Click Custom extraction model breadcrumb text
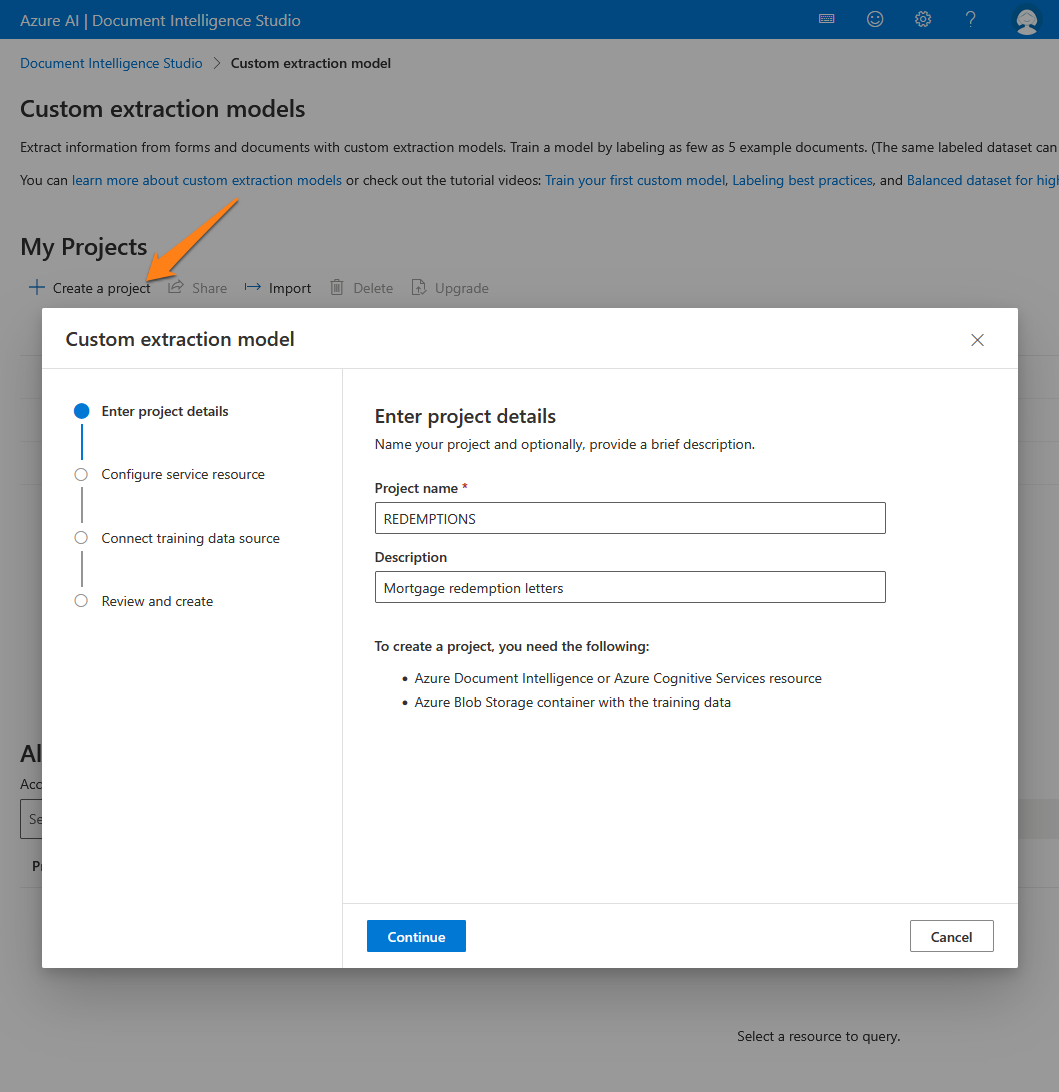This screenshot has width=1059, height=1092. 311,63
